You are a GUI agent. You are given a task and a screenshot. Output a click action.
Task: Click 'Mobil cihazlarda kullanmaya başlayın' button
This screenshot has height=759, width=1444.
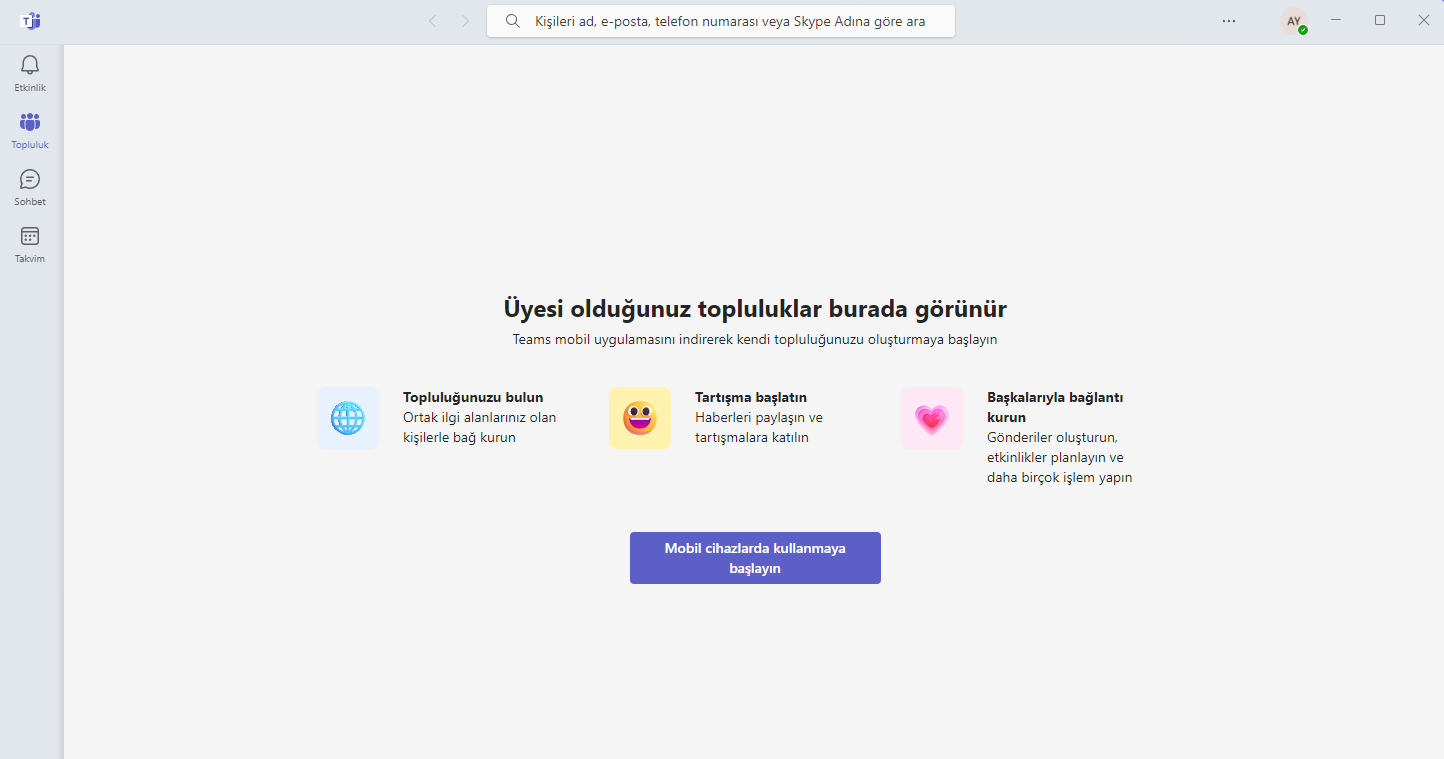click(755, 557)
